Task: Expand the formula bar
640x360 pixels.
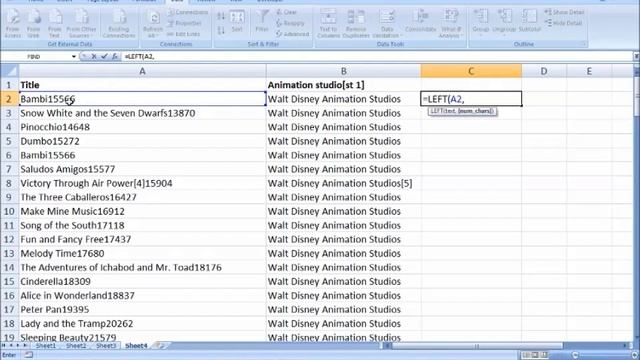Action: [x=636, y=56]
